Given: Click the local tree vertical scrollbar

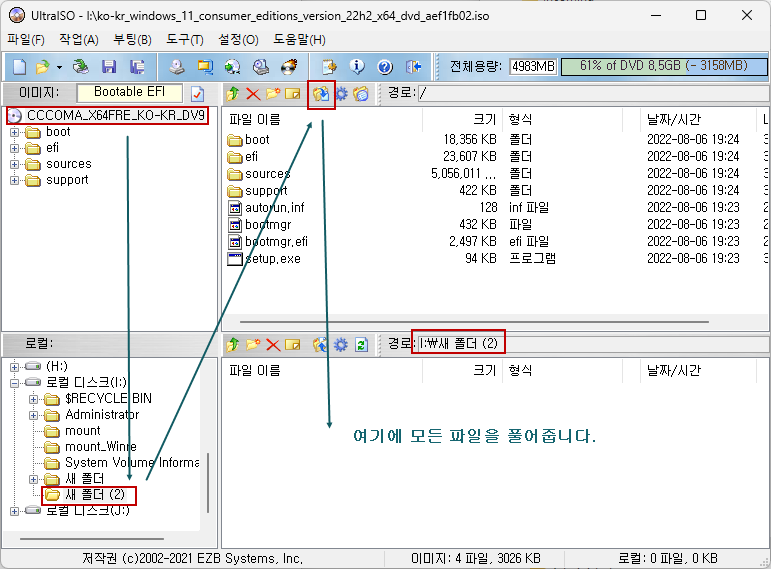Looking at the screenshot, I should [x=208, y=483].
